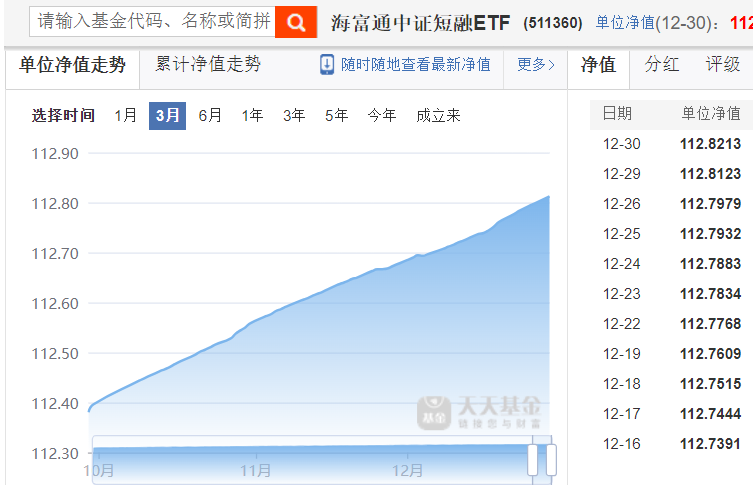Click the 112.50 y-axis label

click(55, 353)
